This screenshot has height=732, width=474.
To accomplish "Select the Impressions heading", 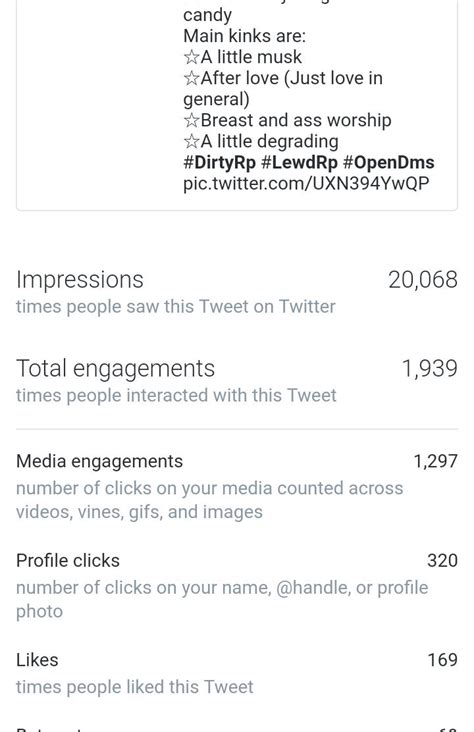I will click(x=80, y=280).
